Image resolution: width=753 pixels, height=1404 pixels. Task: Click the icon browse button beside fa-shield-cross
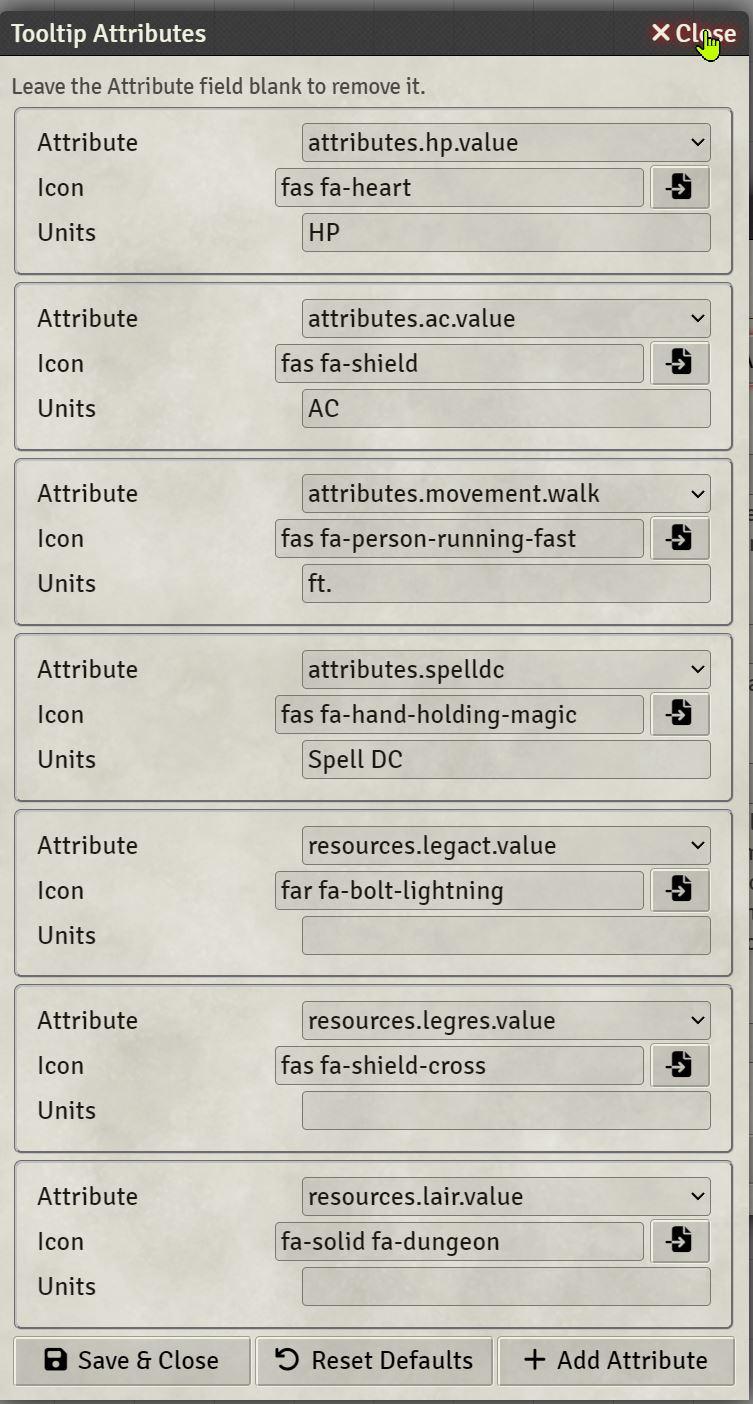pos(680,1064)
